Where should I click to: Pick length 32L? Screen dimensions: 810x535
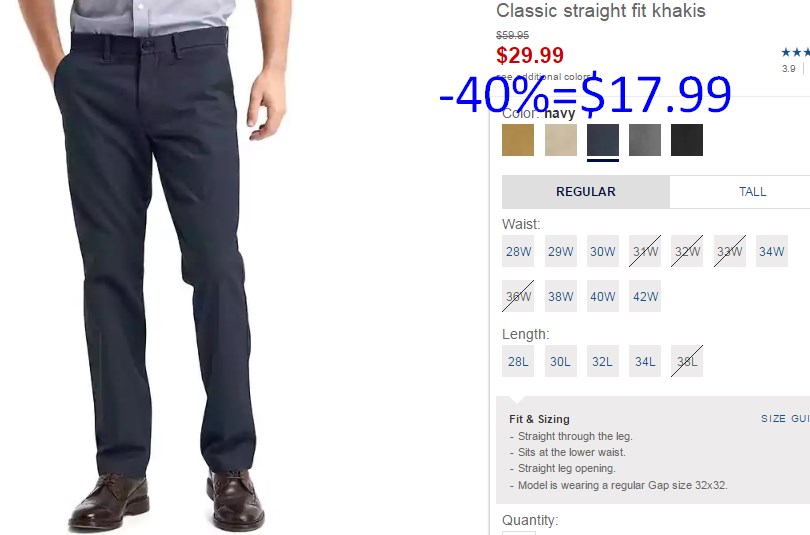603,361
